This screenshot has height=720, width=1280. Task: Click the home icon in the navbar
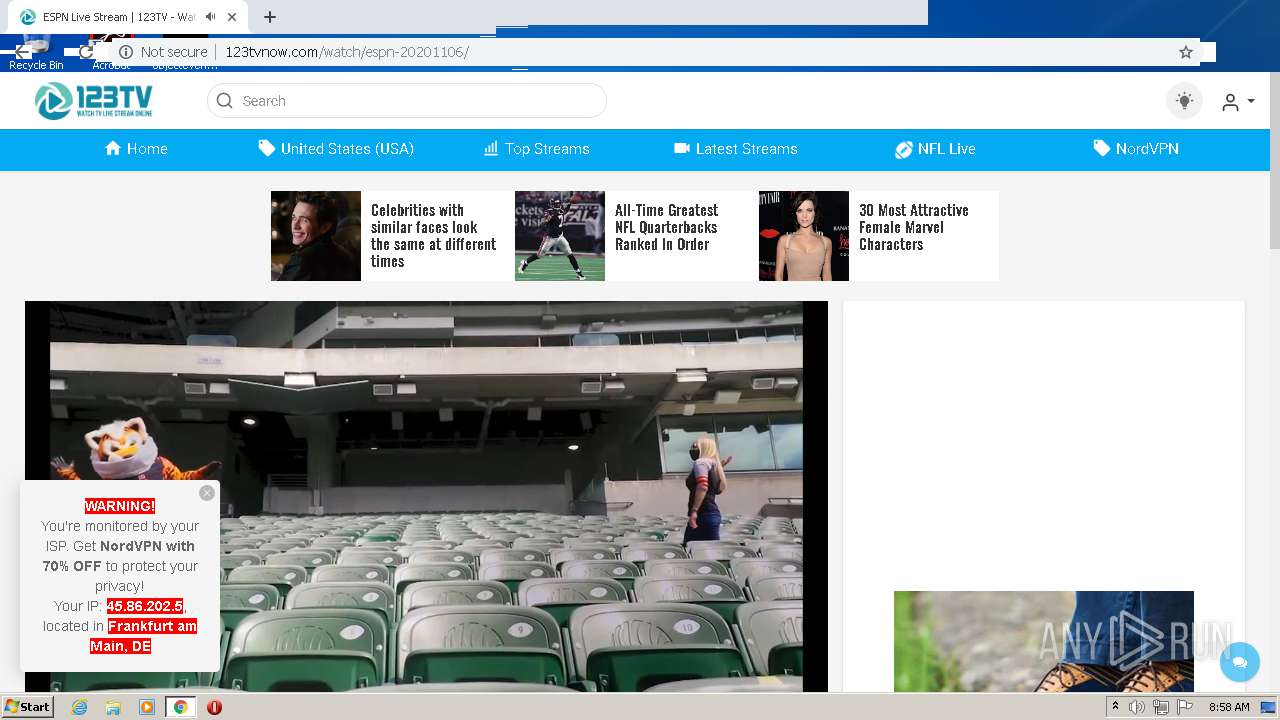(113, 148)
